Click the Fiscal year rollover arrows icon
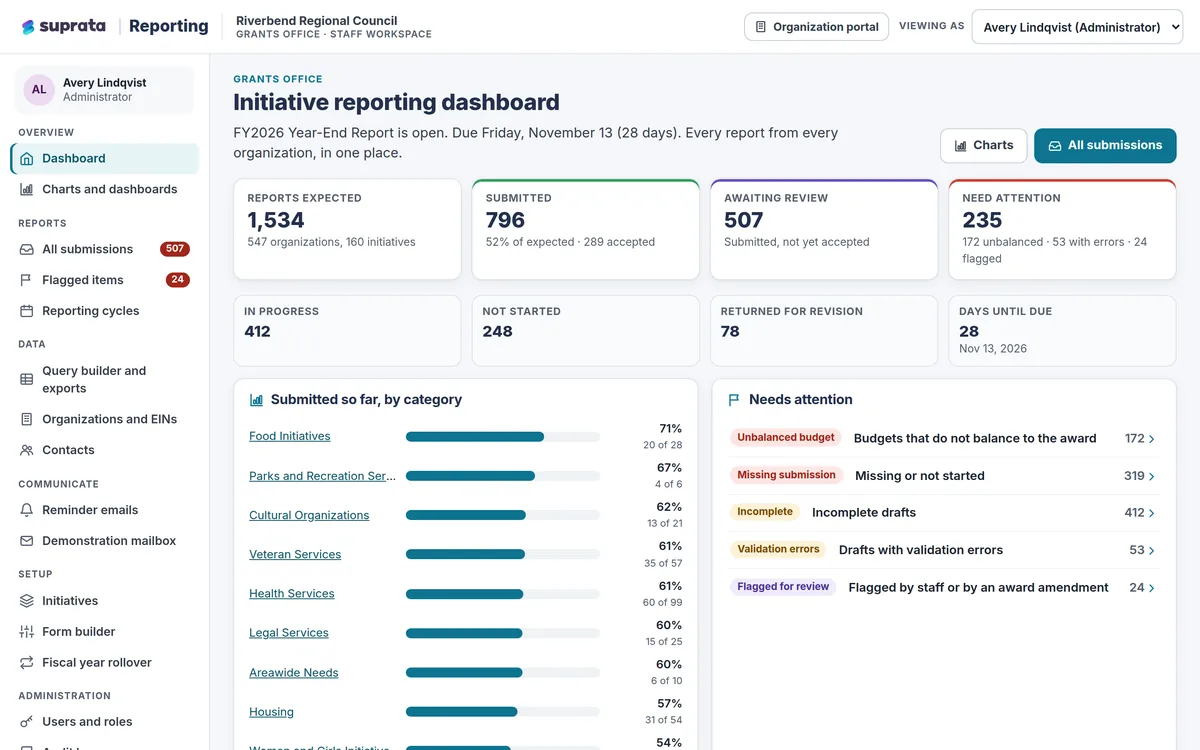 pos(27,662)
